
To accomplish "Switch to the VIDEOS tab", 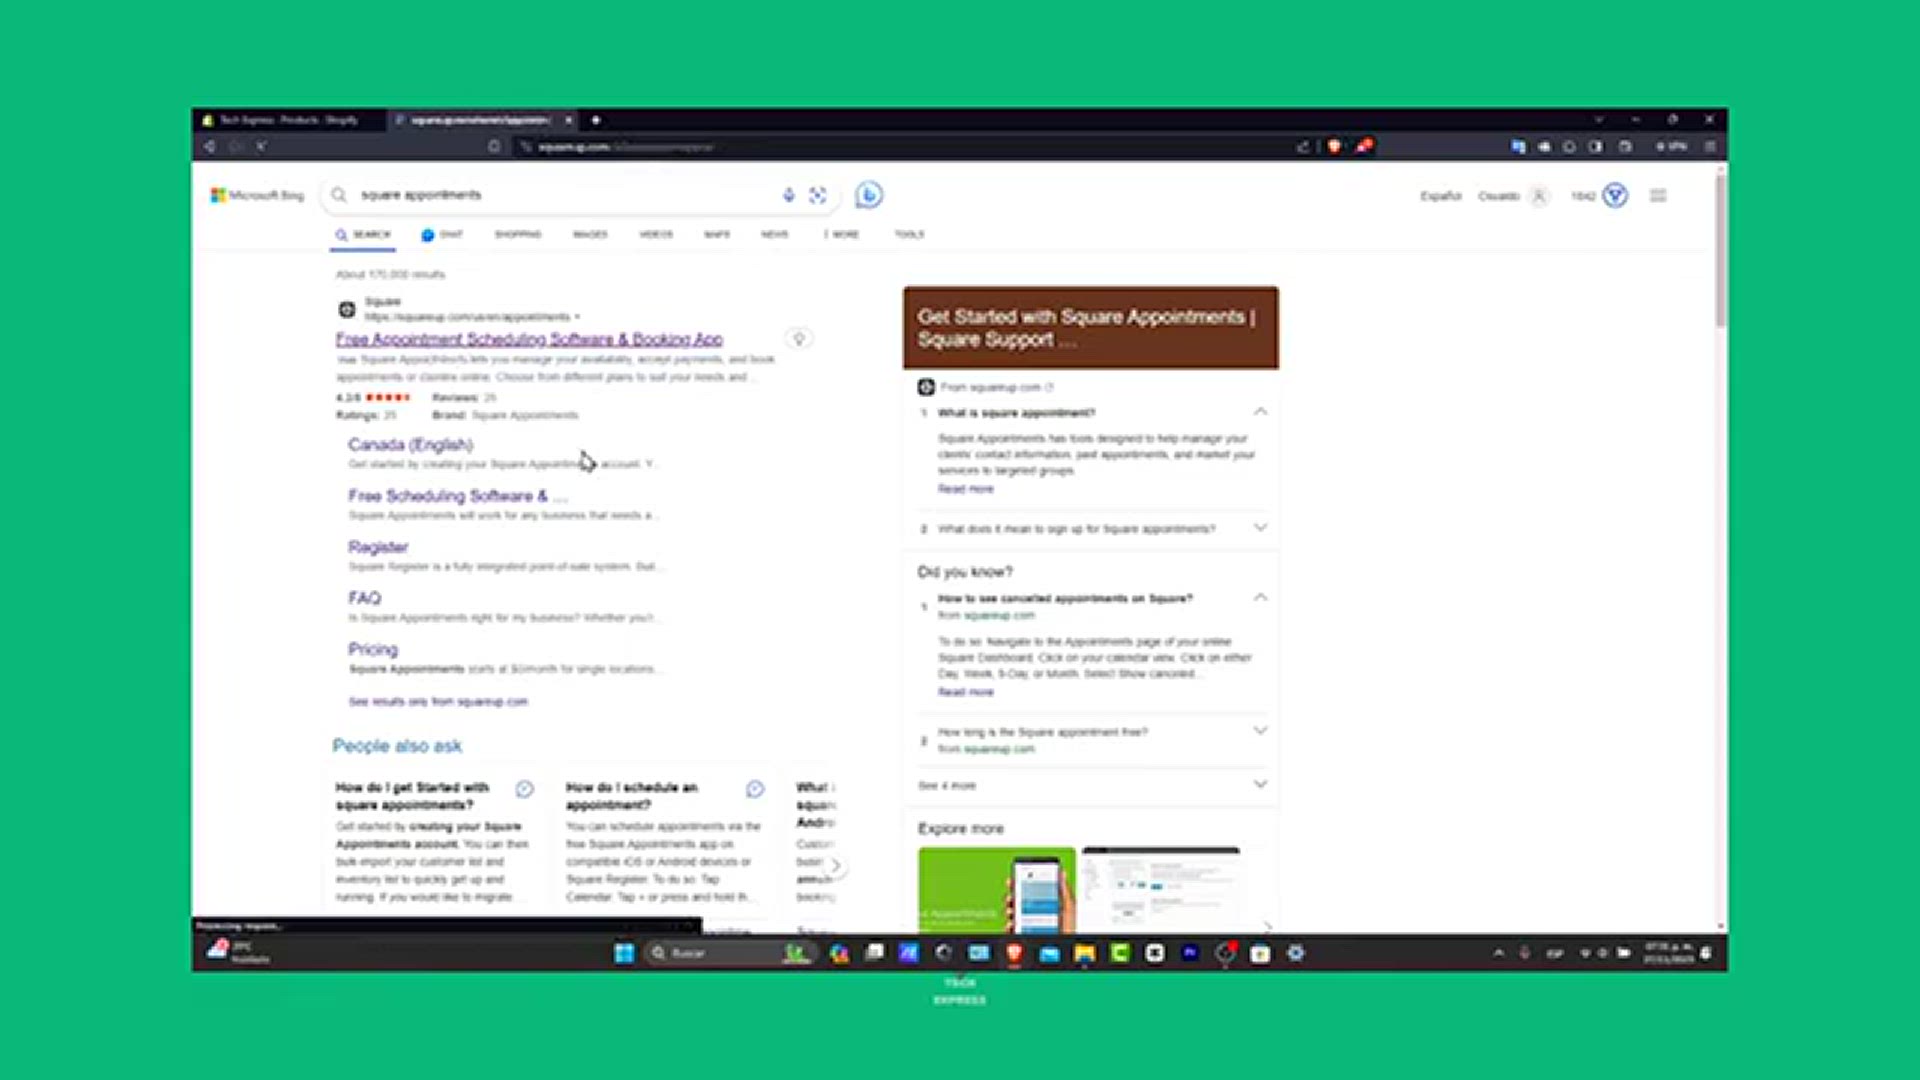I will [656, 234].
